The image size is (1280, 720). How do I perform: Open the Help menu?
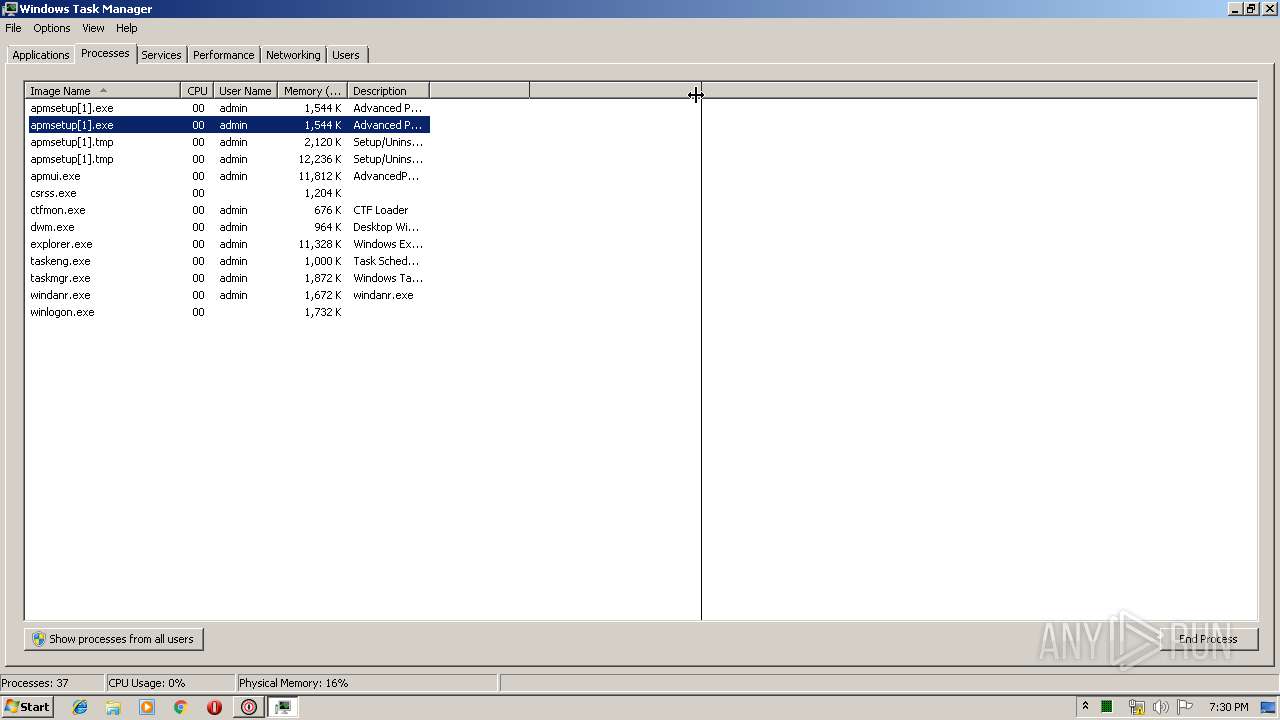point(127,28)
